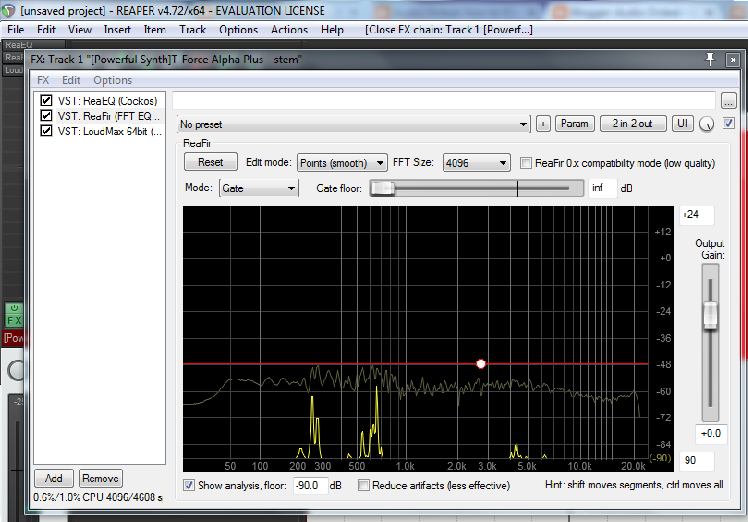Click the REAPER app icon in the title bar
Viewport: 748px width, 522px height.
click(x=9, y=10)
